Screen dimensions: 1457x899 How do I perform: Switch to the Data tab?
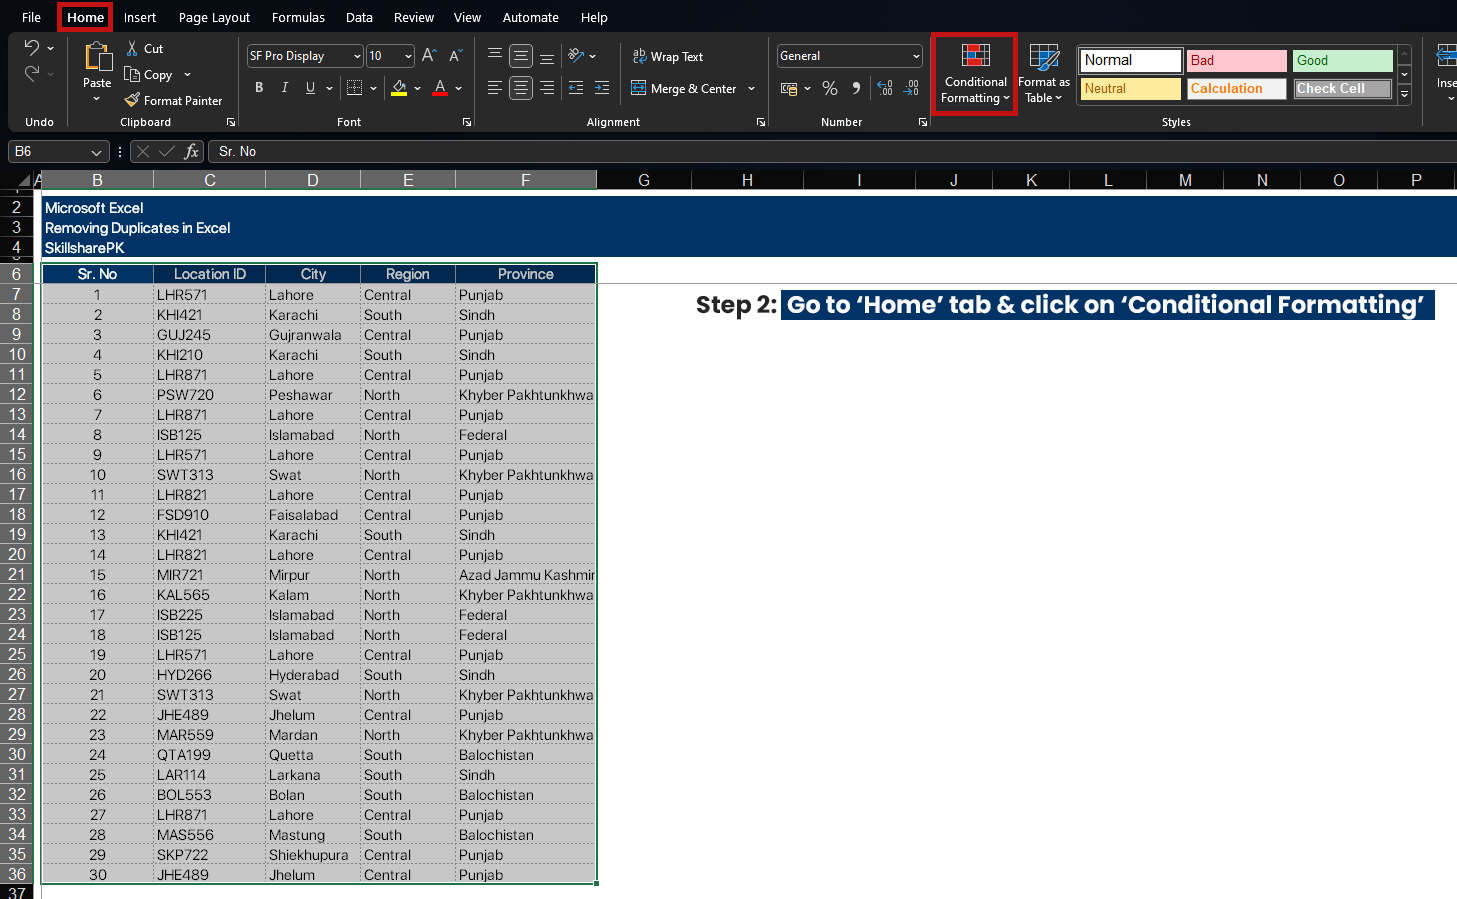[359, 17]
